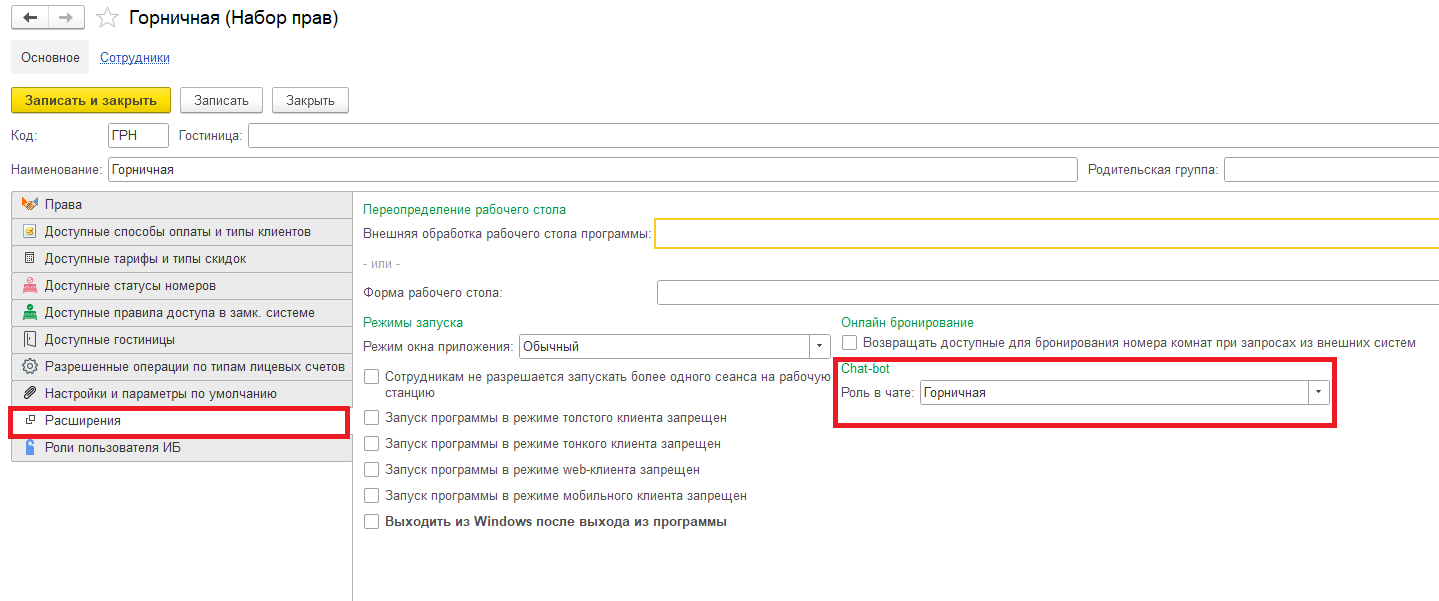Open the Права section
1439x601 pixels.
[x=181, y=204]
